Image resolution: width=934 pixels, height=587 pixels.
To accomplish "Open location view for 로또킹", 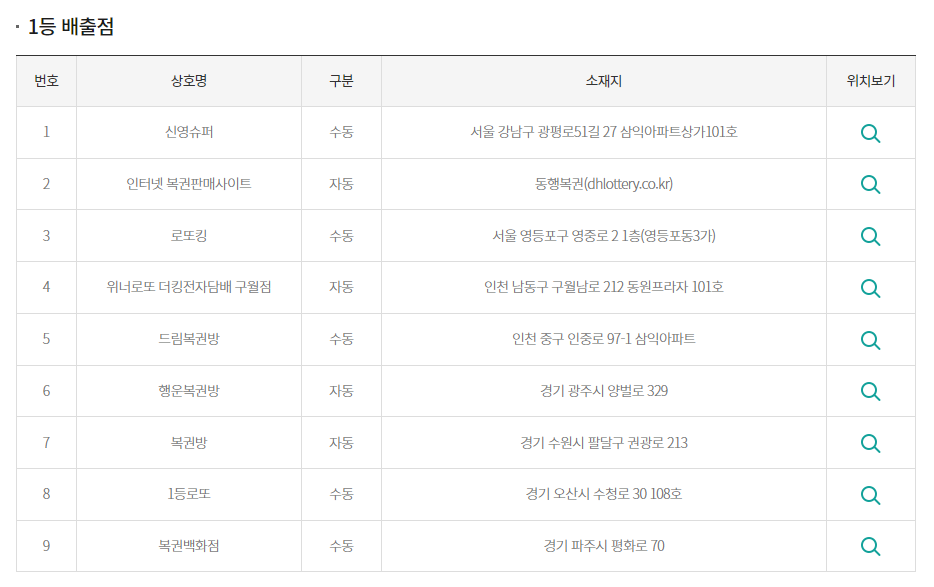I will (x=869, y=236).
